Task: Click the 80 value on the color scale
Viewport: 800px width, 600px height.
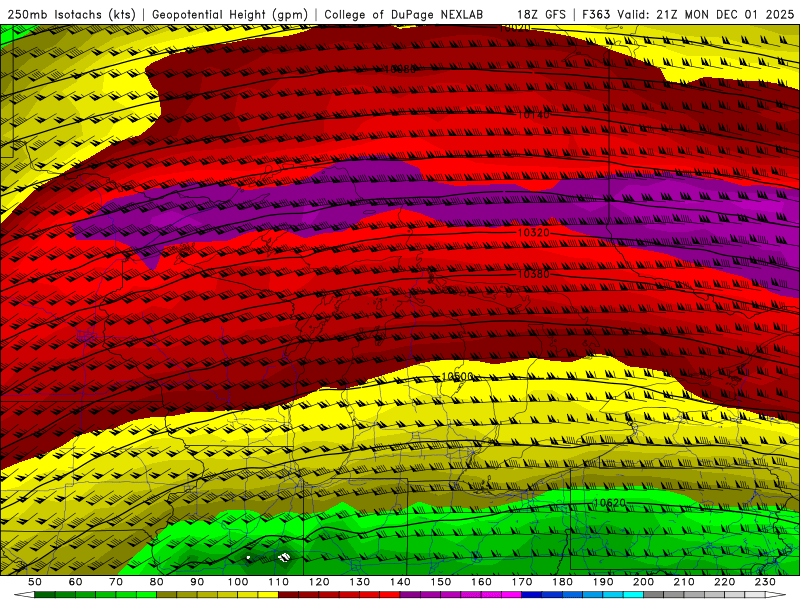Action: pos(157,582)
